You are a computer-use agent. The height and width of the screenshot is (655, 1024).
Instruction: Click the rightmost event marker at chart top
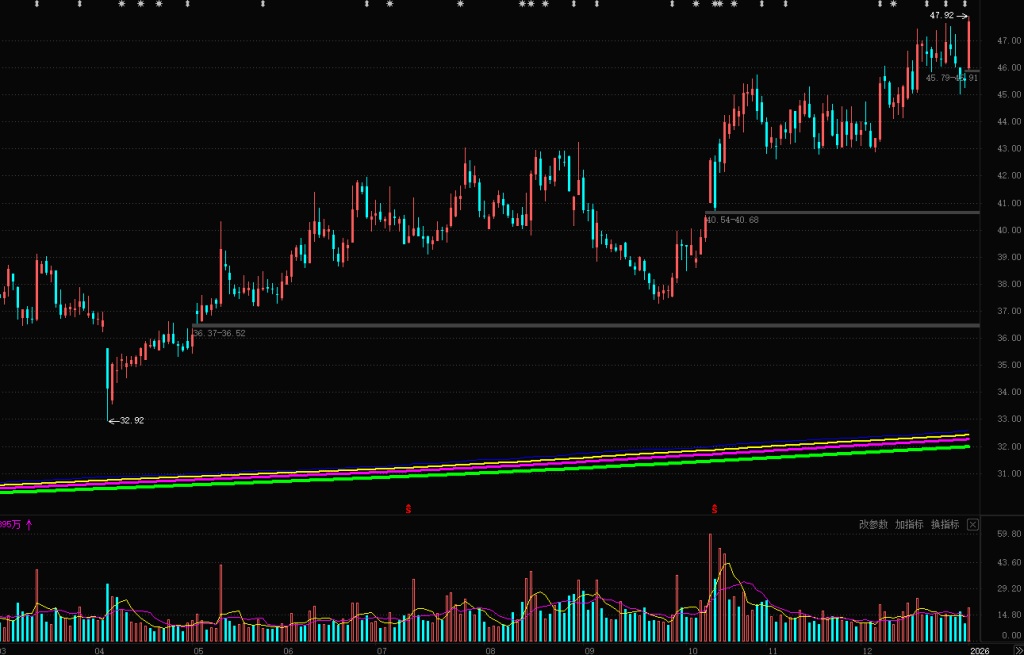964,4
